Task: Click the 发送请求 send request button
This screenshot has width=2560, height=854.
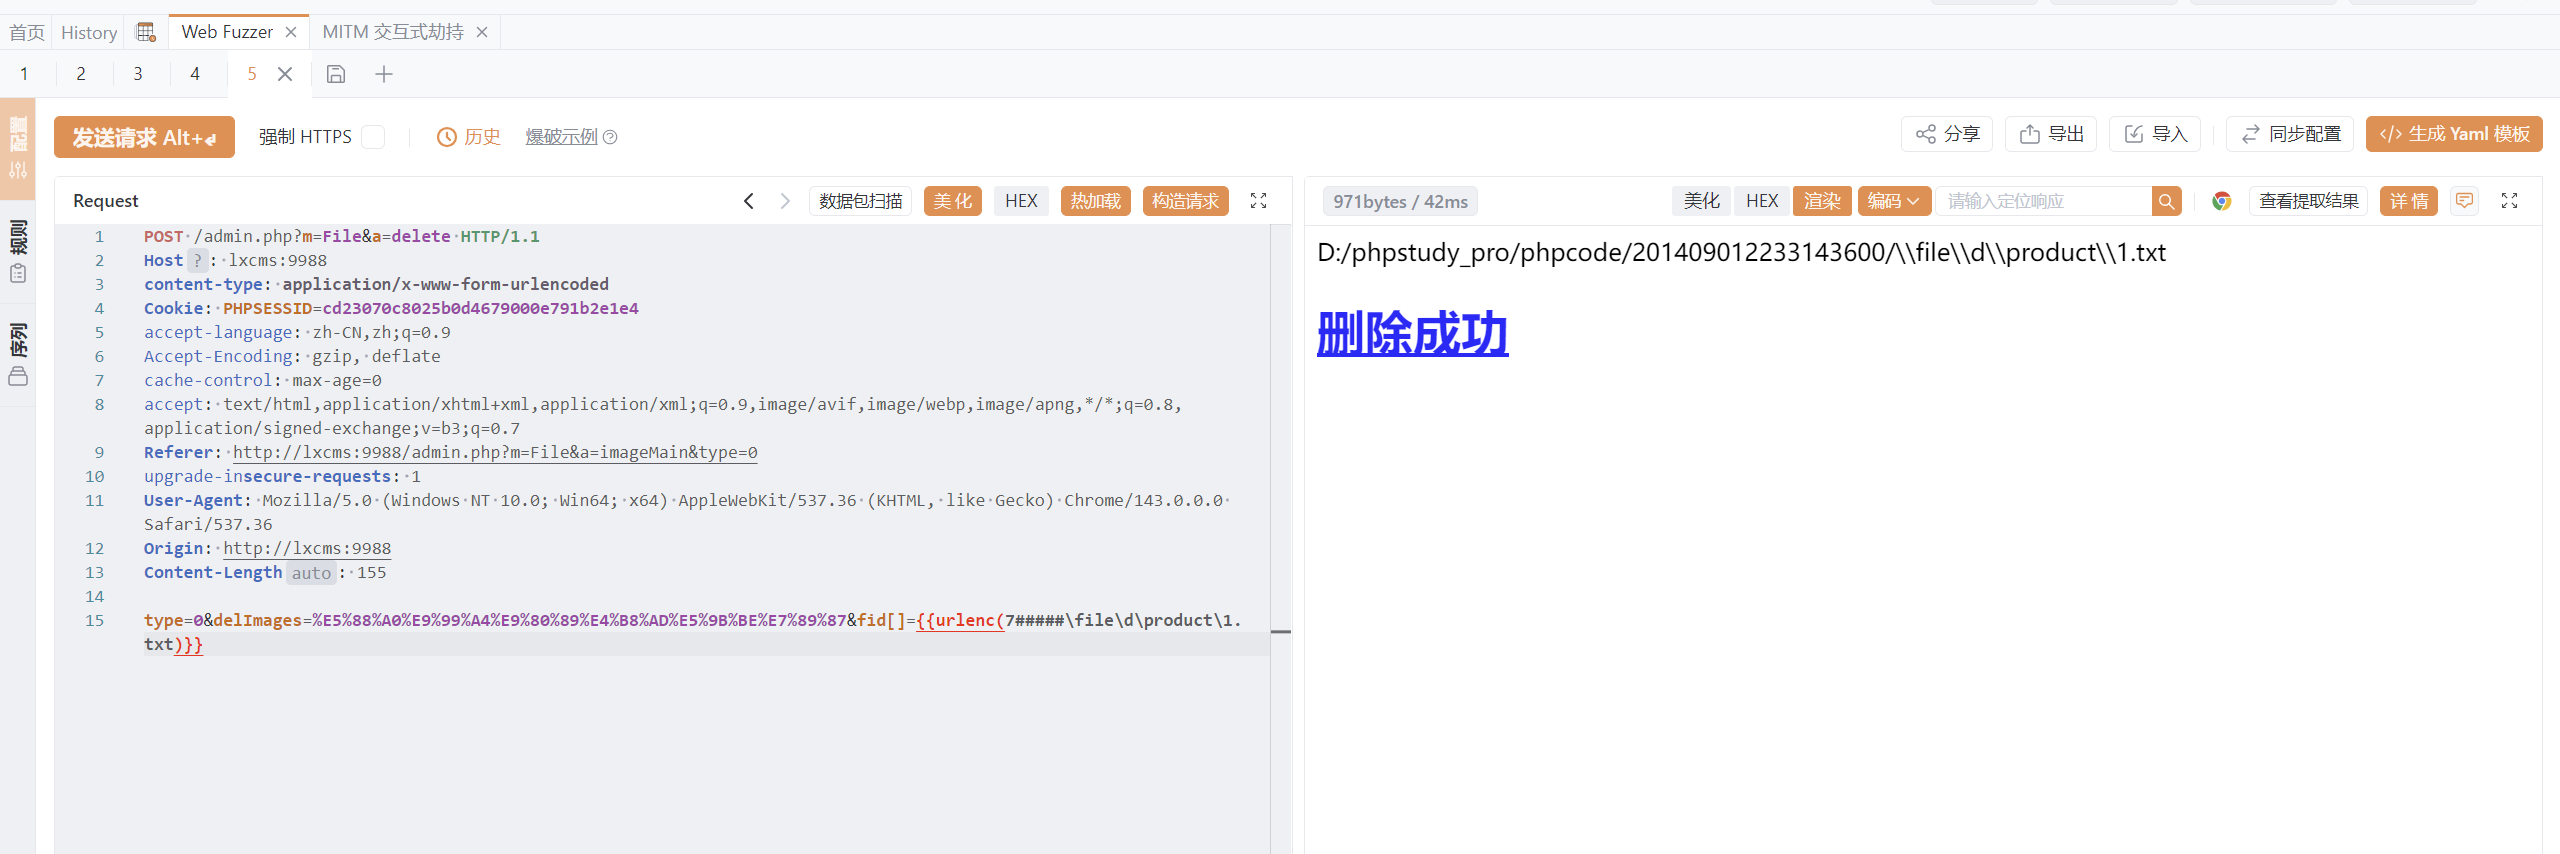Action: click(144, 137)
